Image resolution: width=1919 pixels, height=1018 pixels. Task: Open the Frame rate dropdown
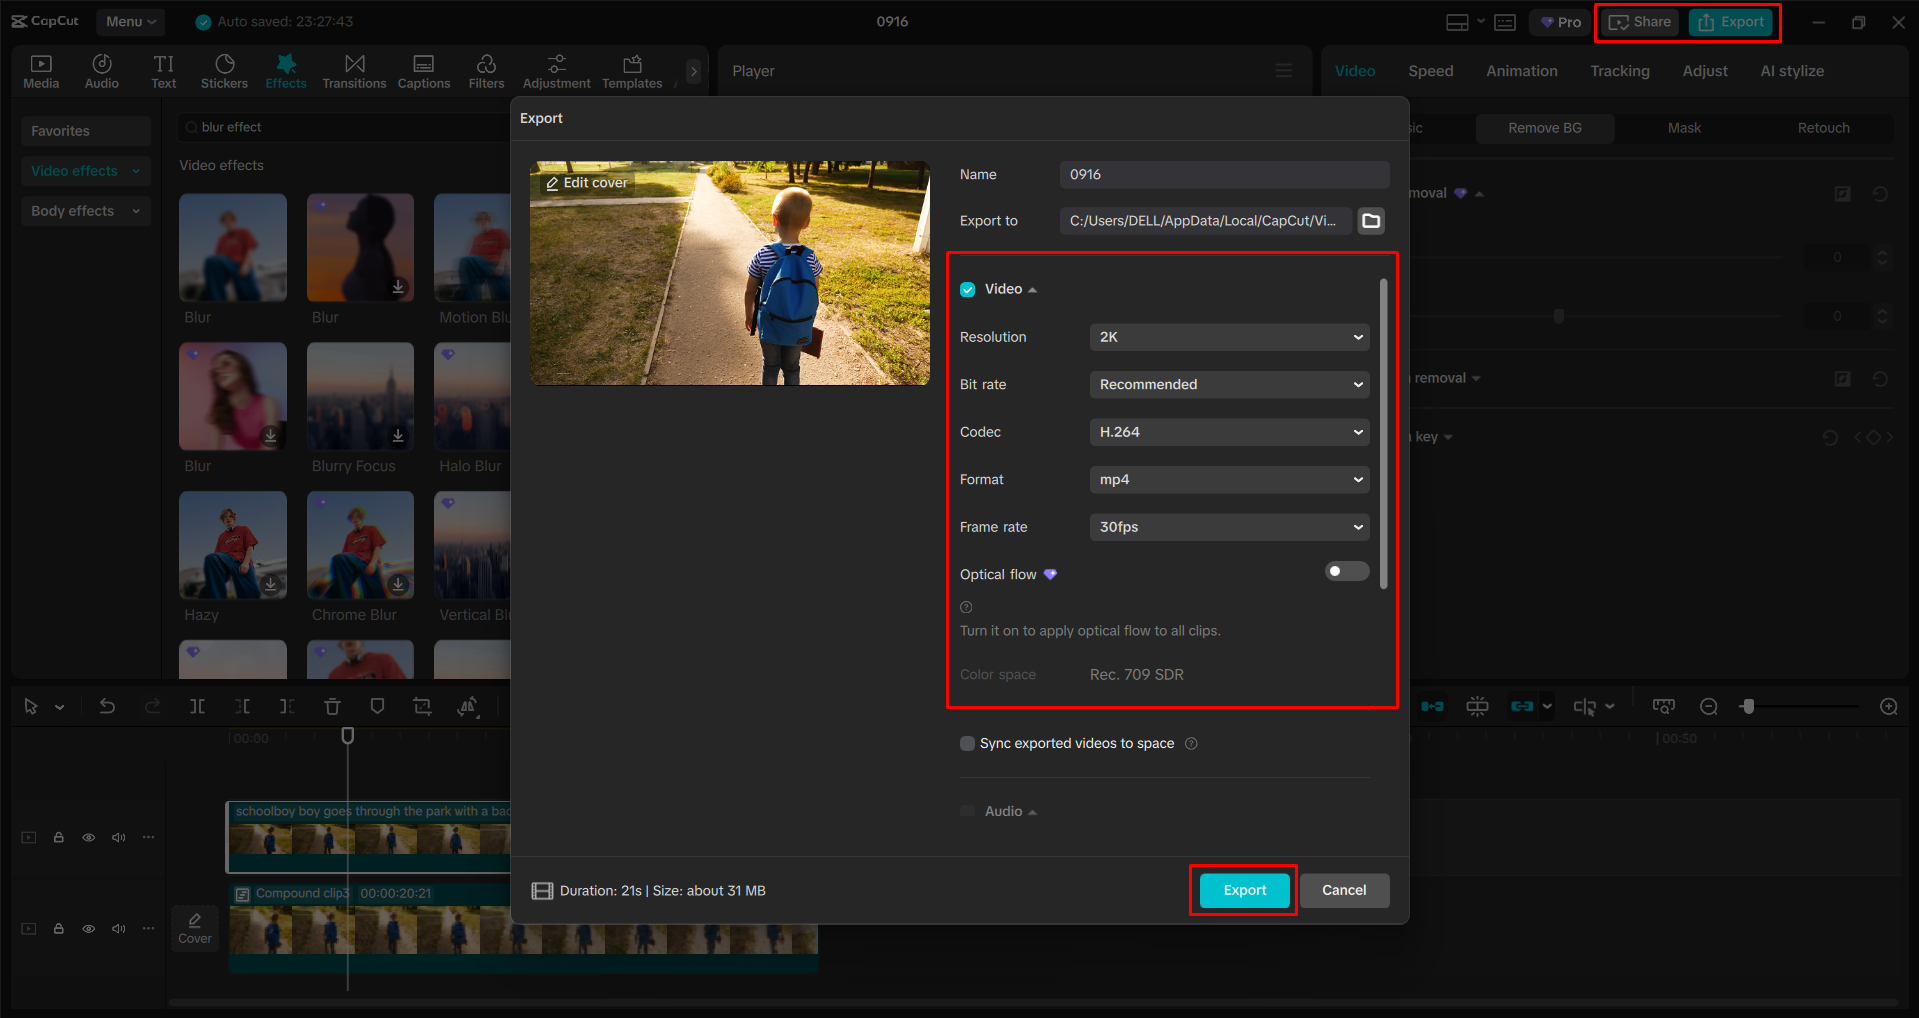click(x=1228, y=527)
